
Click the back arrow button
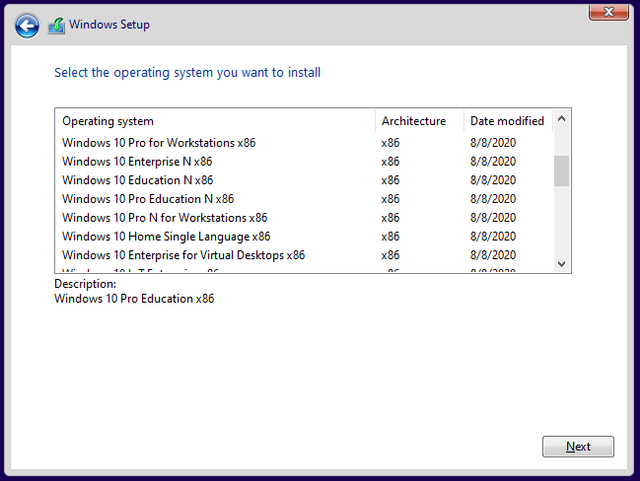coord(27,26)
